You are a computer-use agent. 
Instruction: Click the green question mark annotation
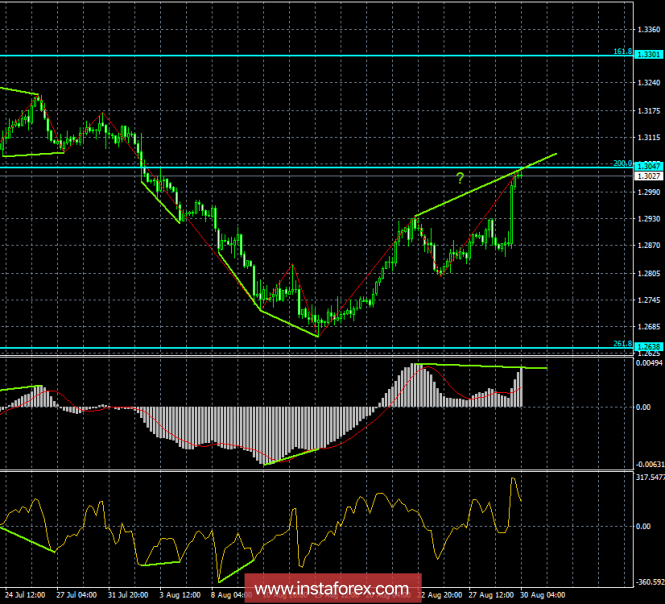[460, 178]
